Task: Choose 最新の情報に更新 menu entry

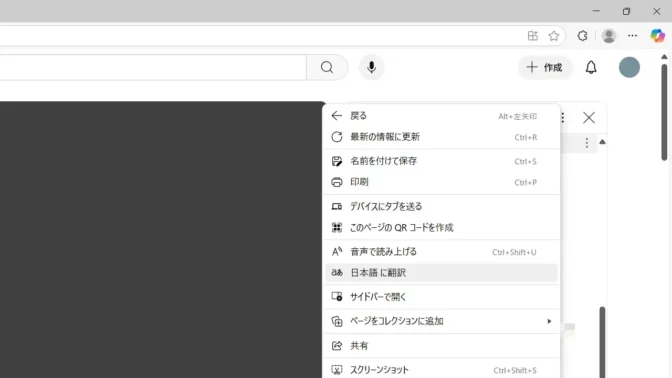Action: pyautogui.click(x=441, y=137)
